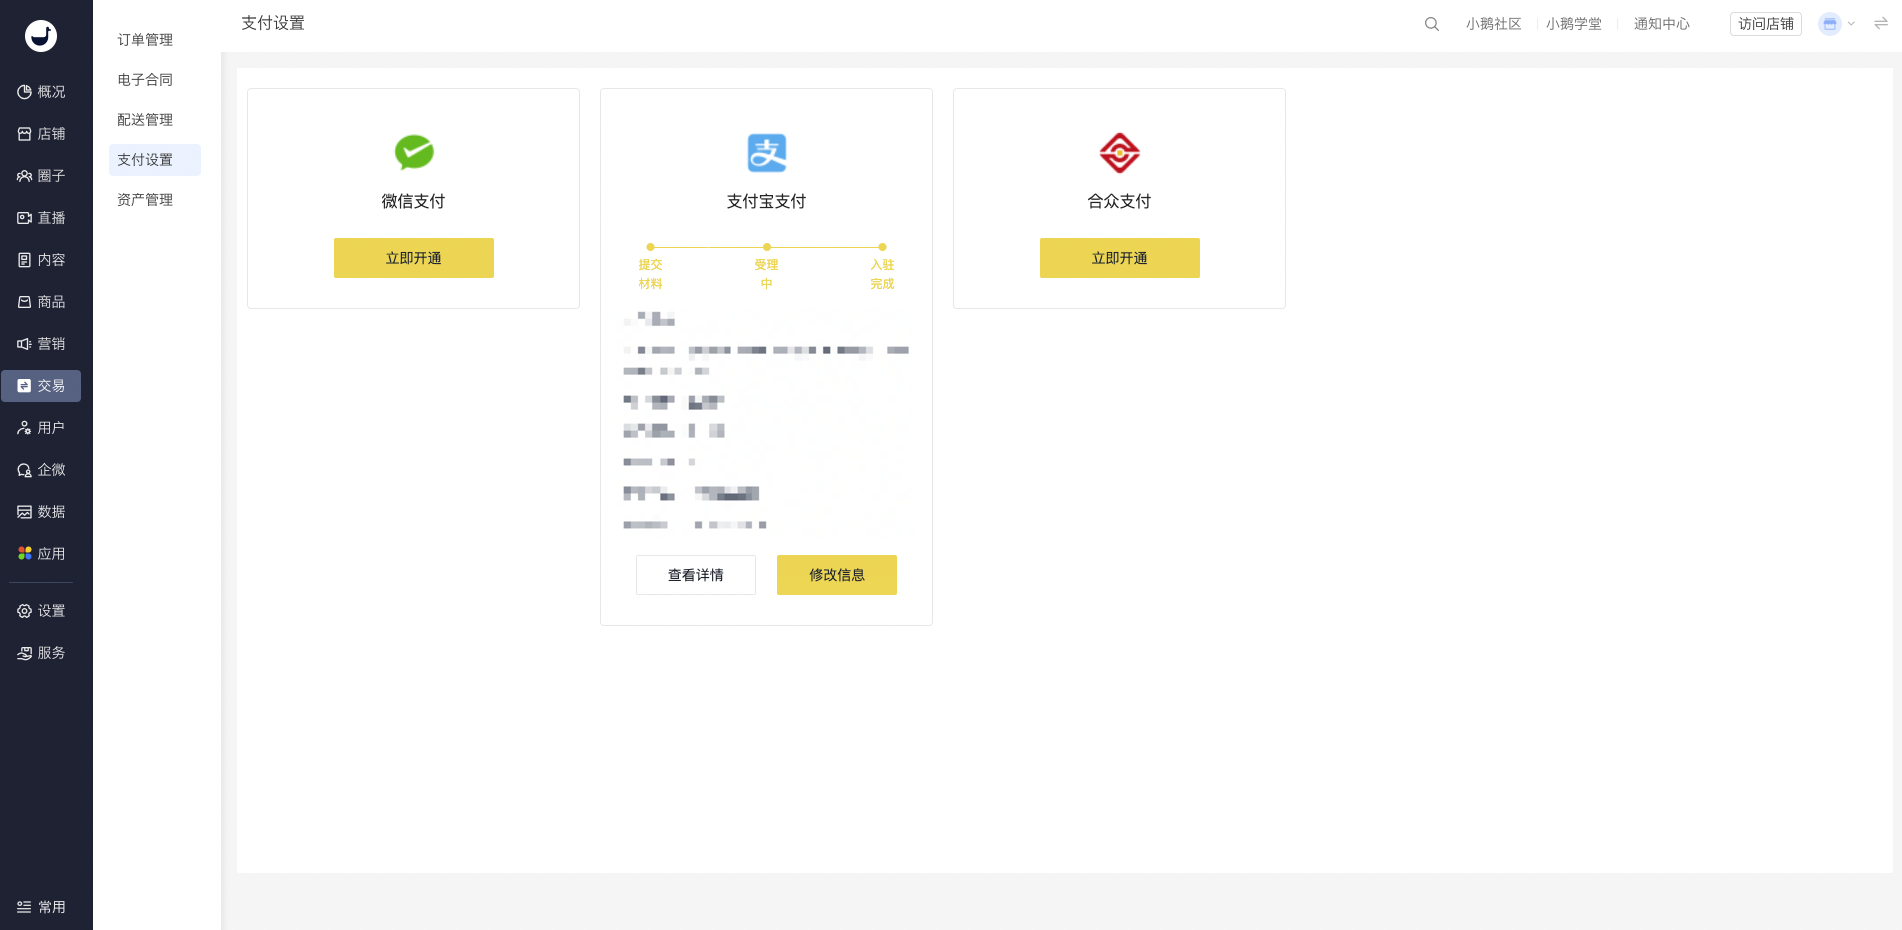Viewport: 1902px width, 930px height.
Task: Click the switch arrows icon at top right
Action: coord(1881,23)
